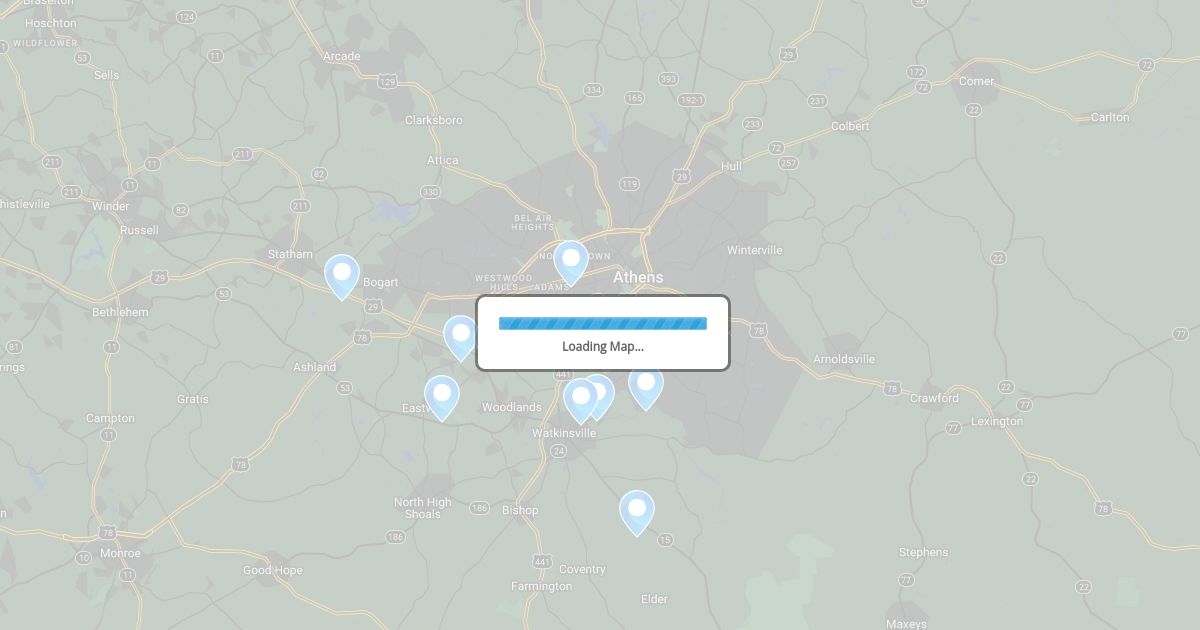This screenshot has height=630, width=1200.
Task: Click the Comer town label
Action: (977, 81)
